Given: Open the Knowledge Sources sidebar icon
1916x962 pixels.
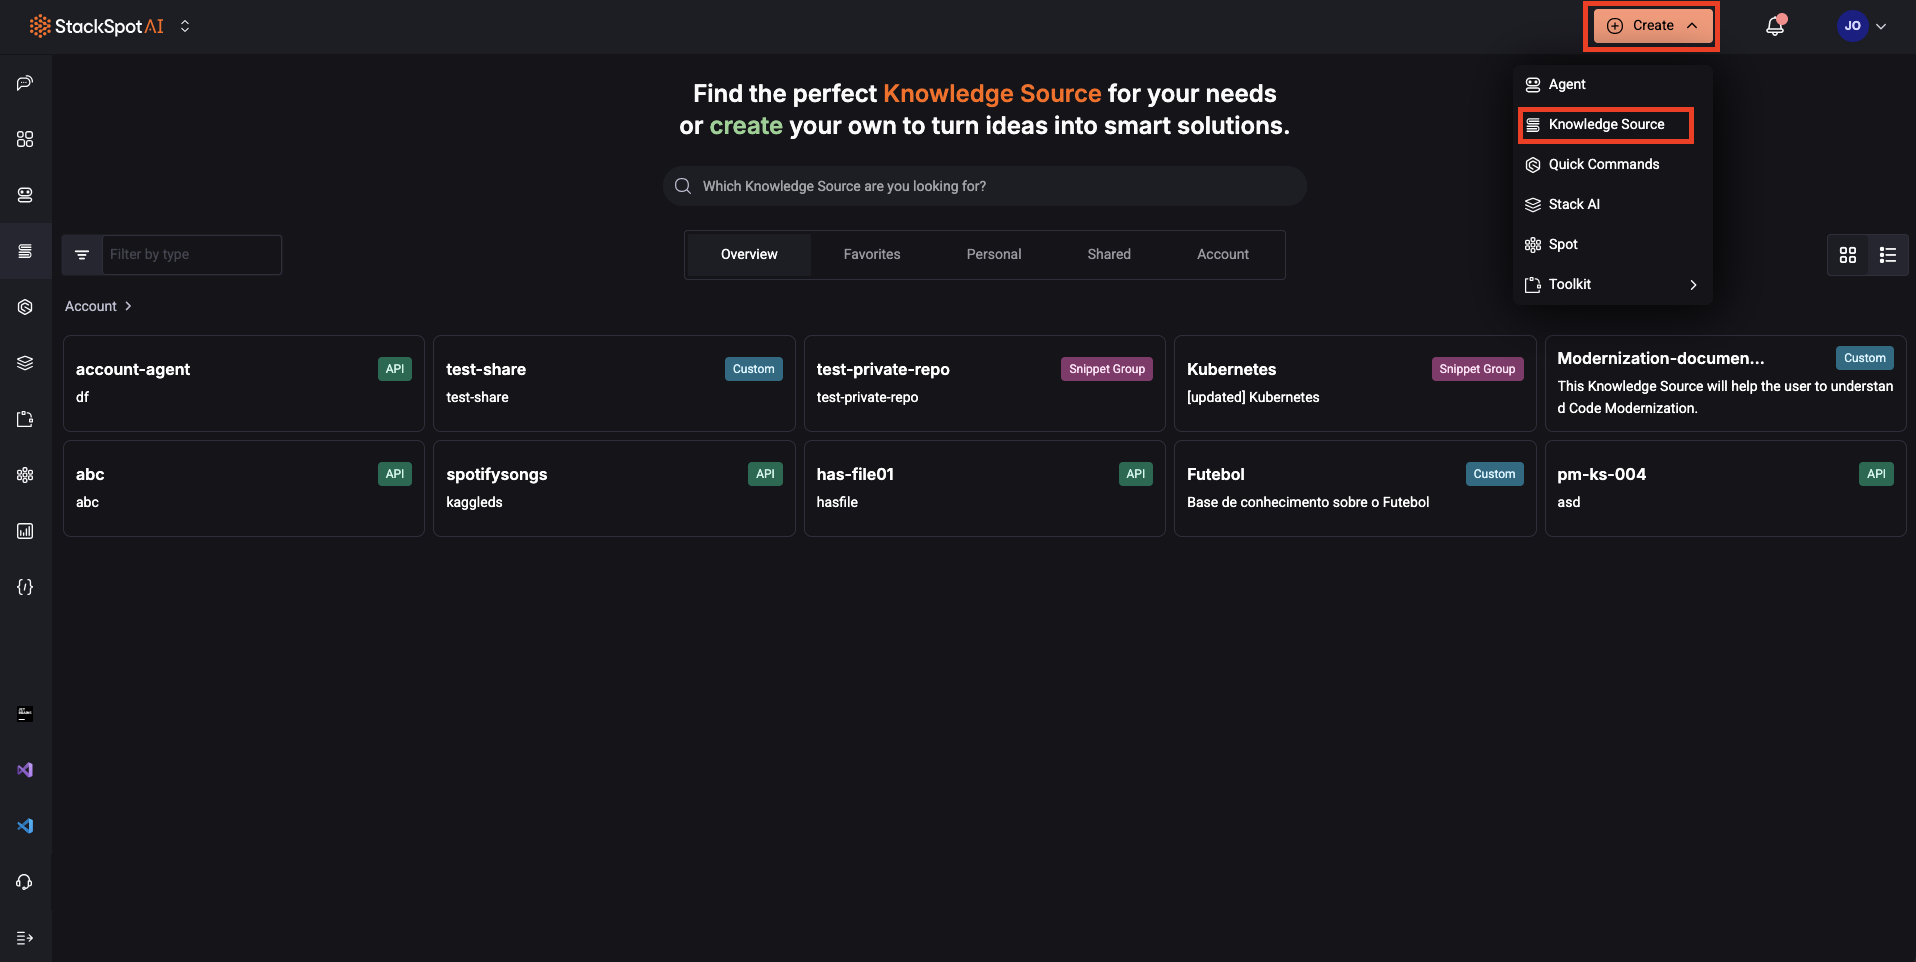Looking at the screenshot, I should 25,251.
